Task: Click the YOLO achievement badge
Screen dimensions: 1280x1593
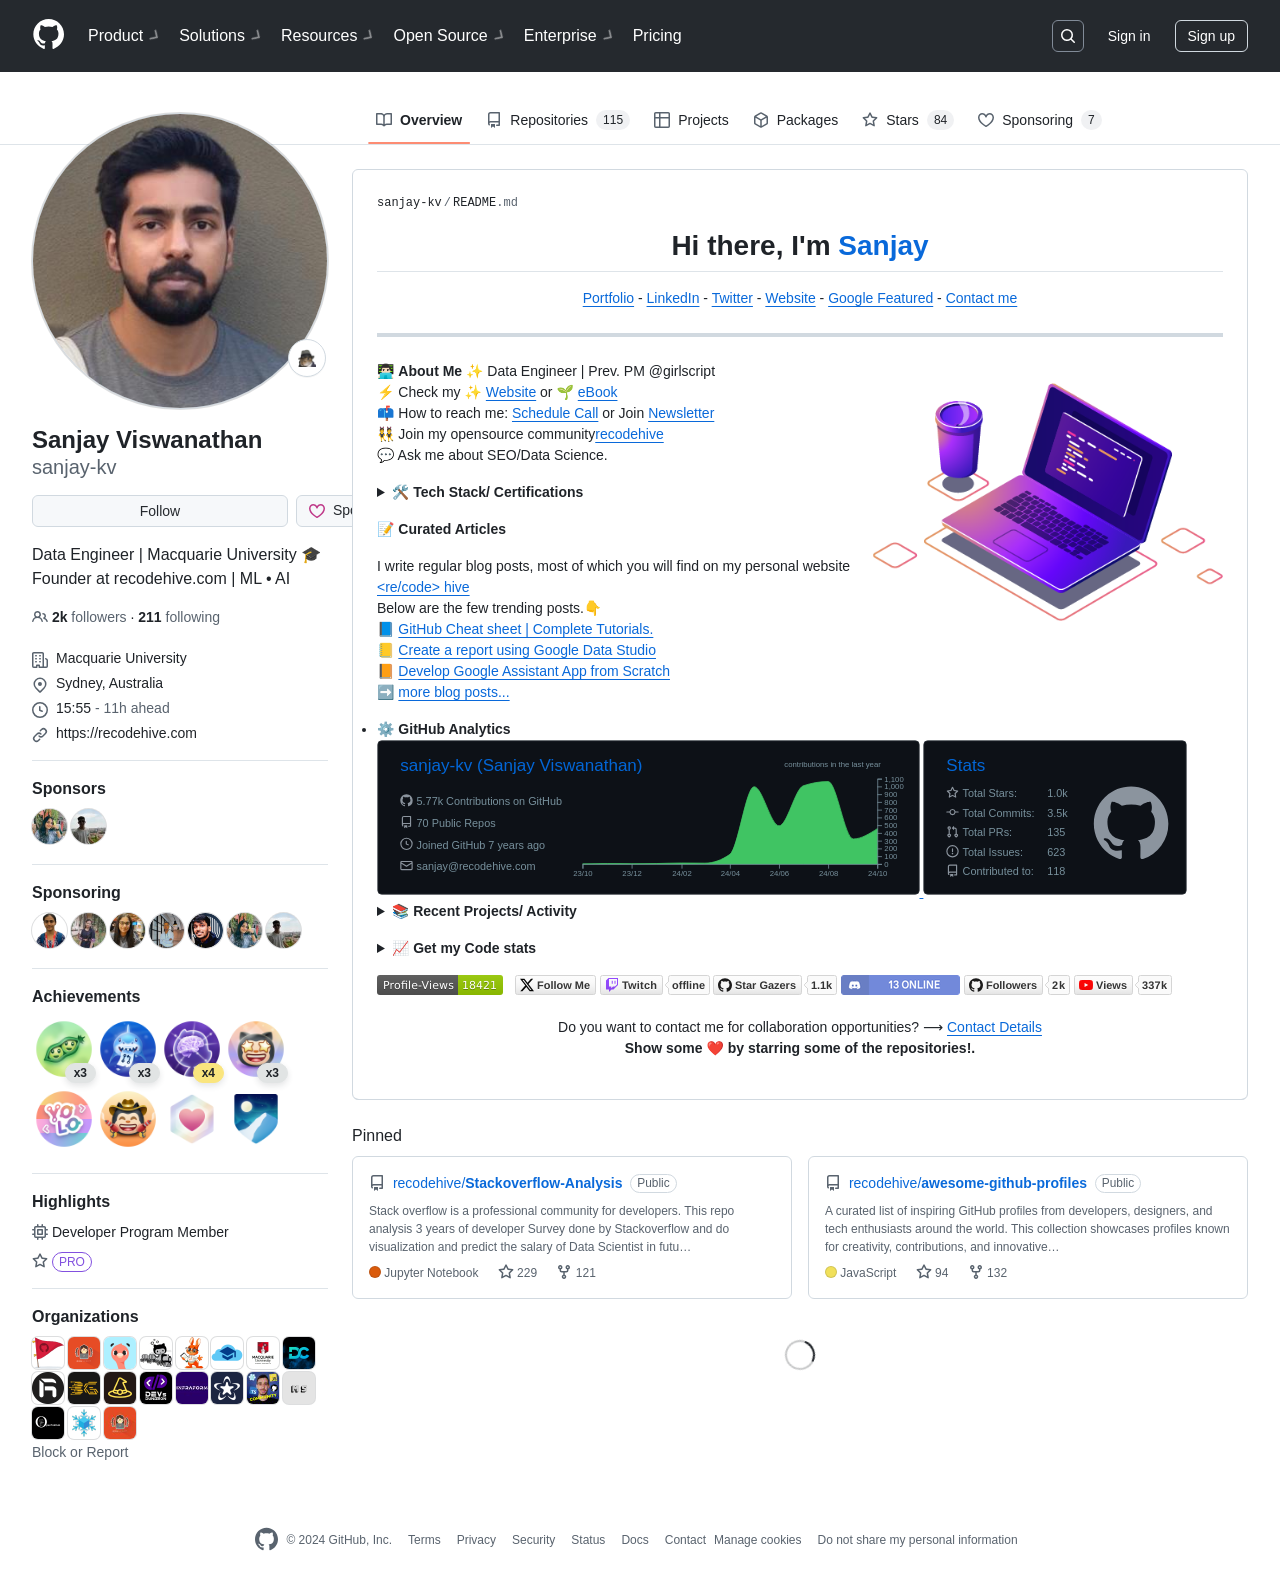Action: [64, 1118]
